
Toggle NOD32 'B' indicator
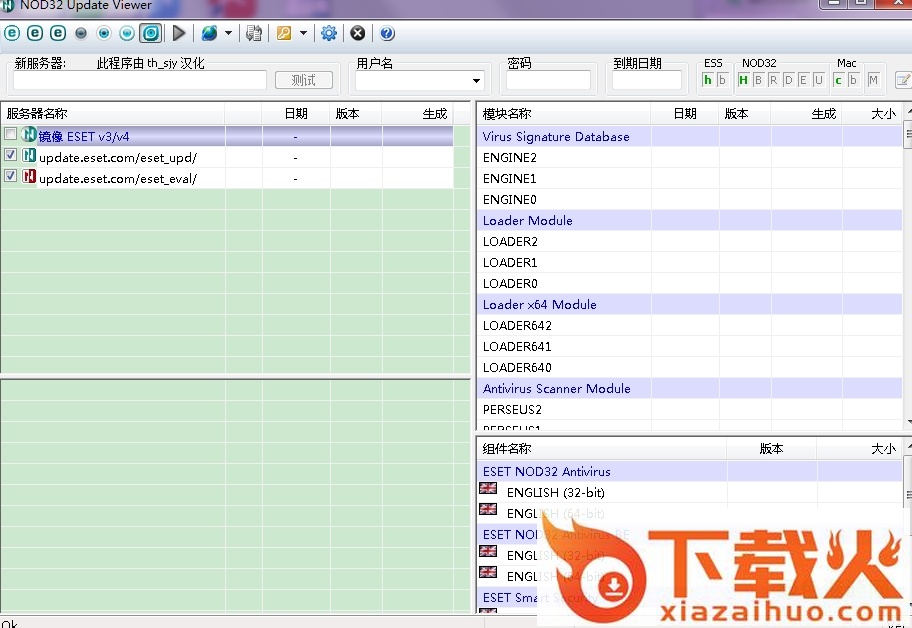758,80
